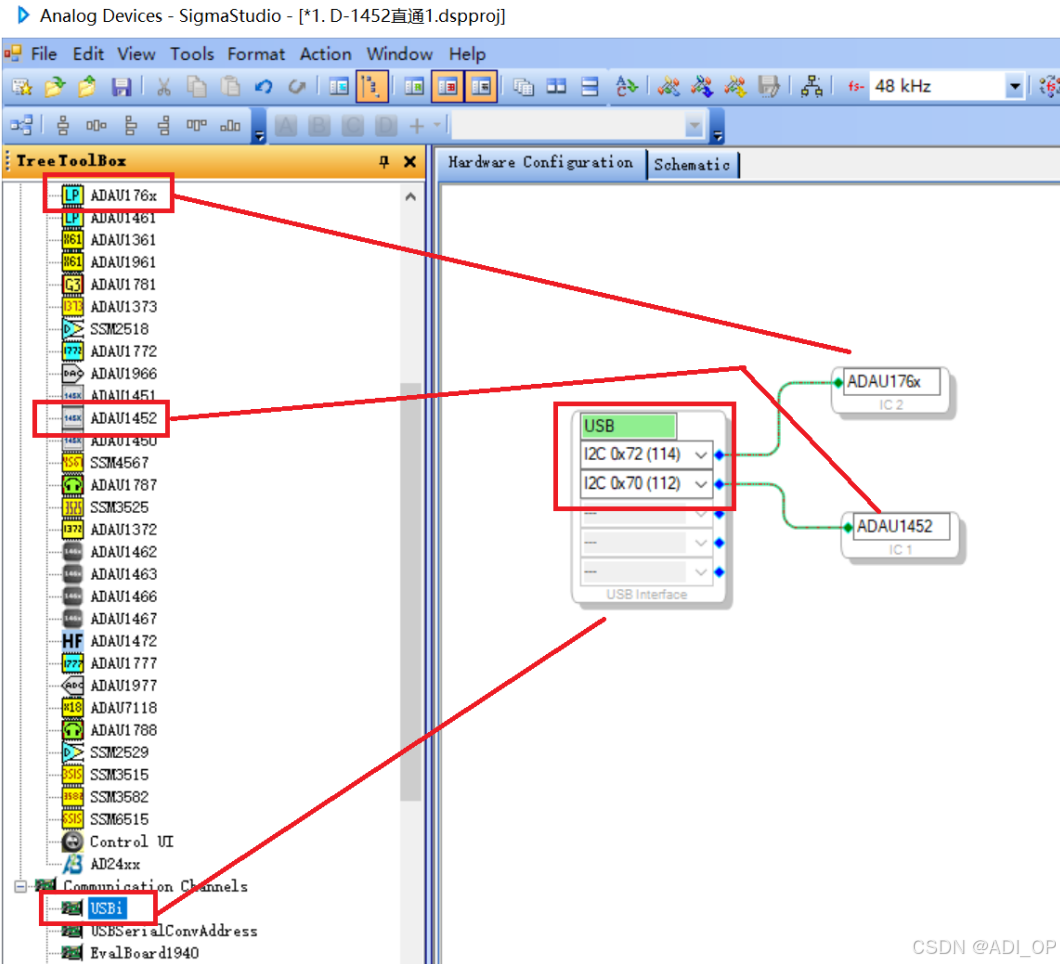Click the green USB header label

coord(628,426)
